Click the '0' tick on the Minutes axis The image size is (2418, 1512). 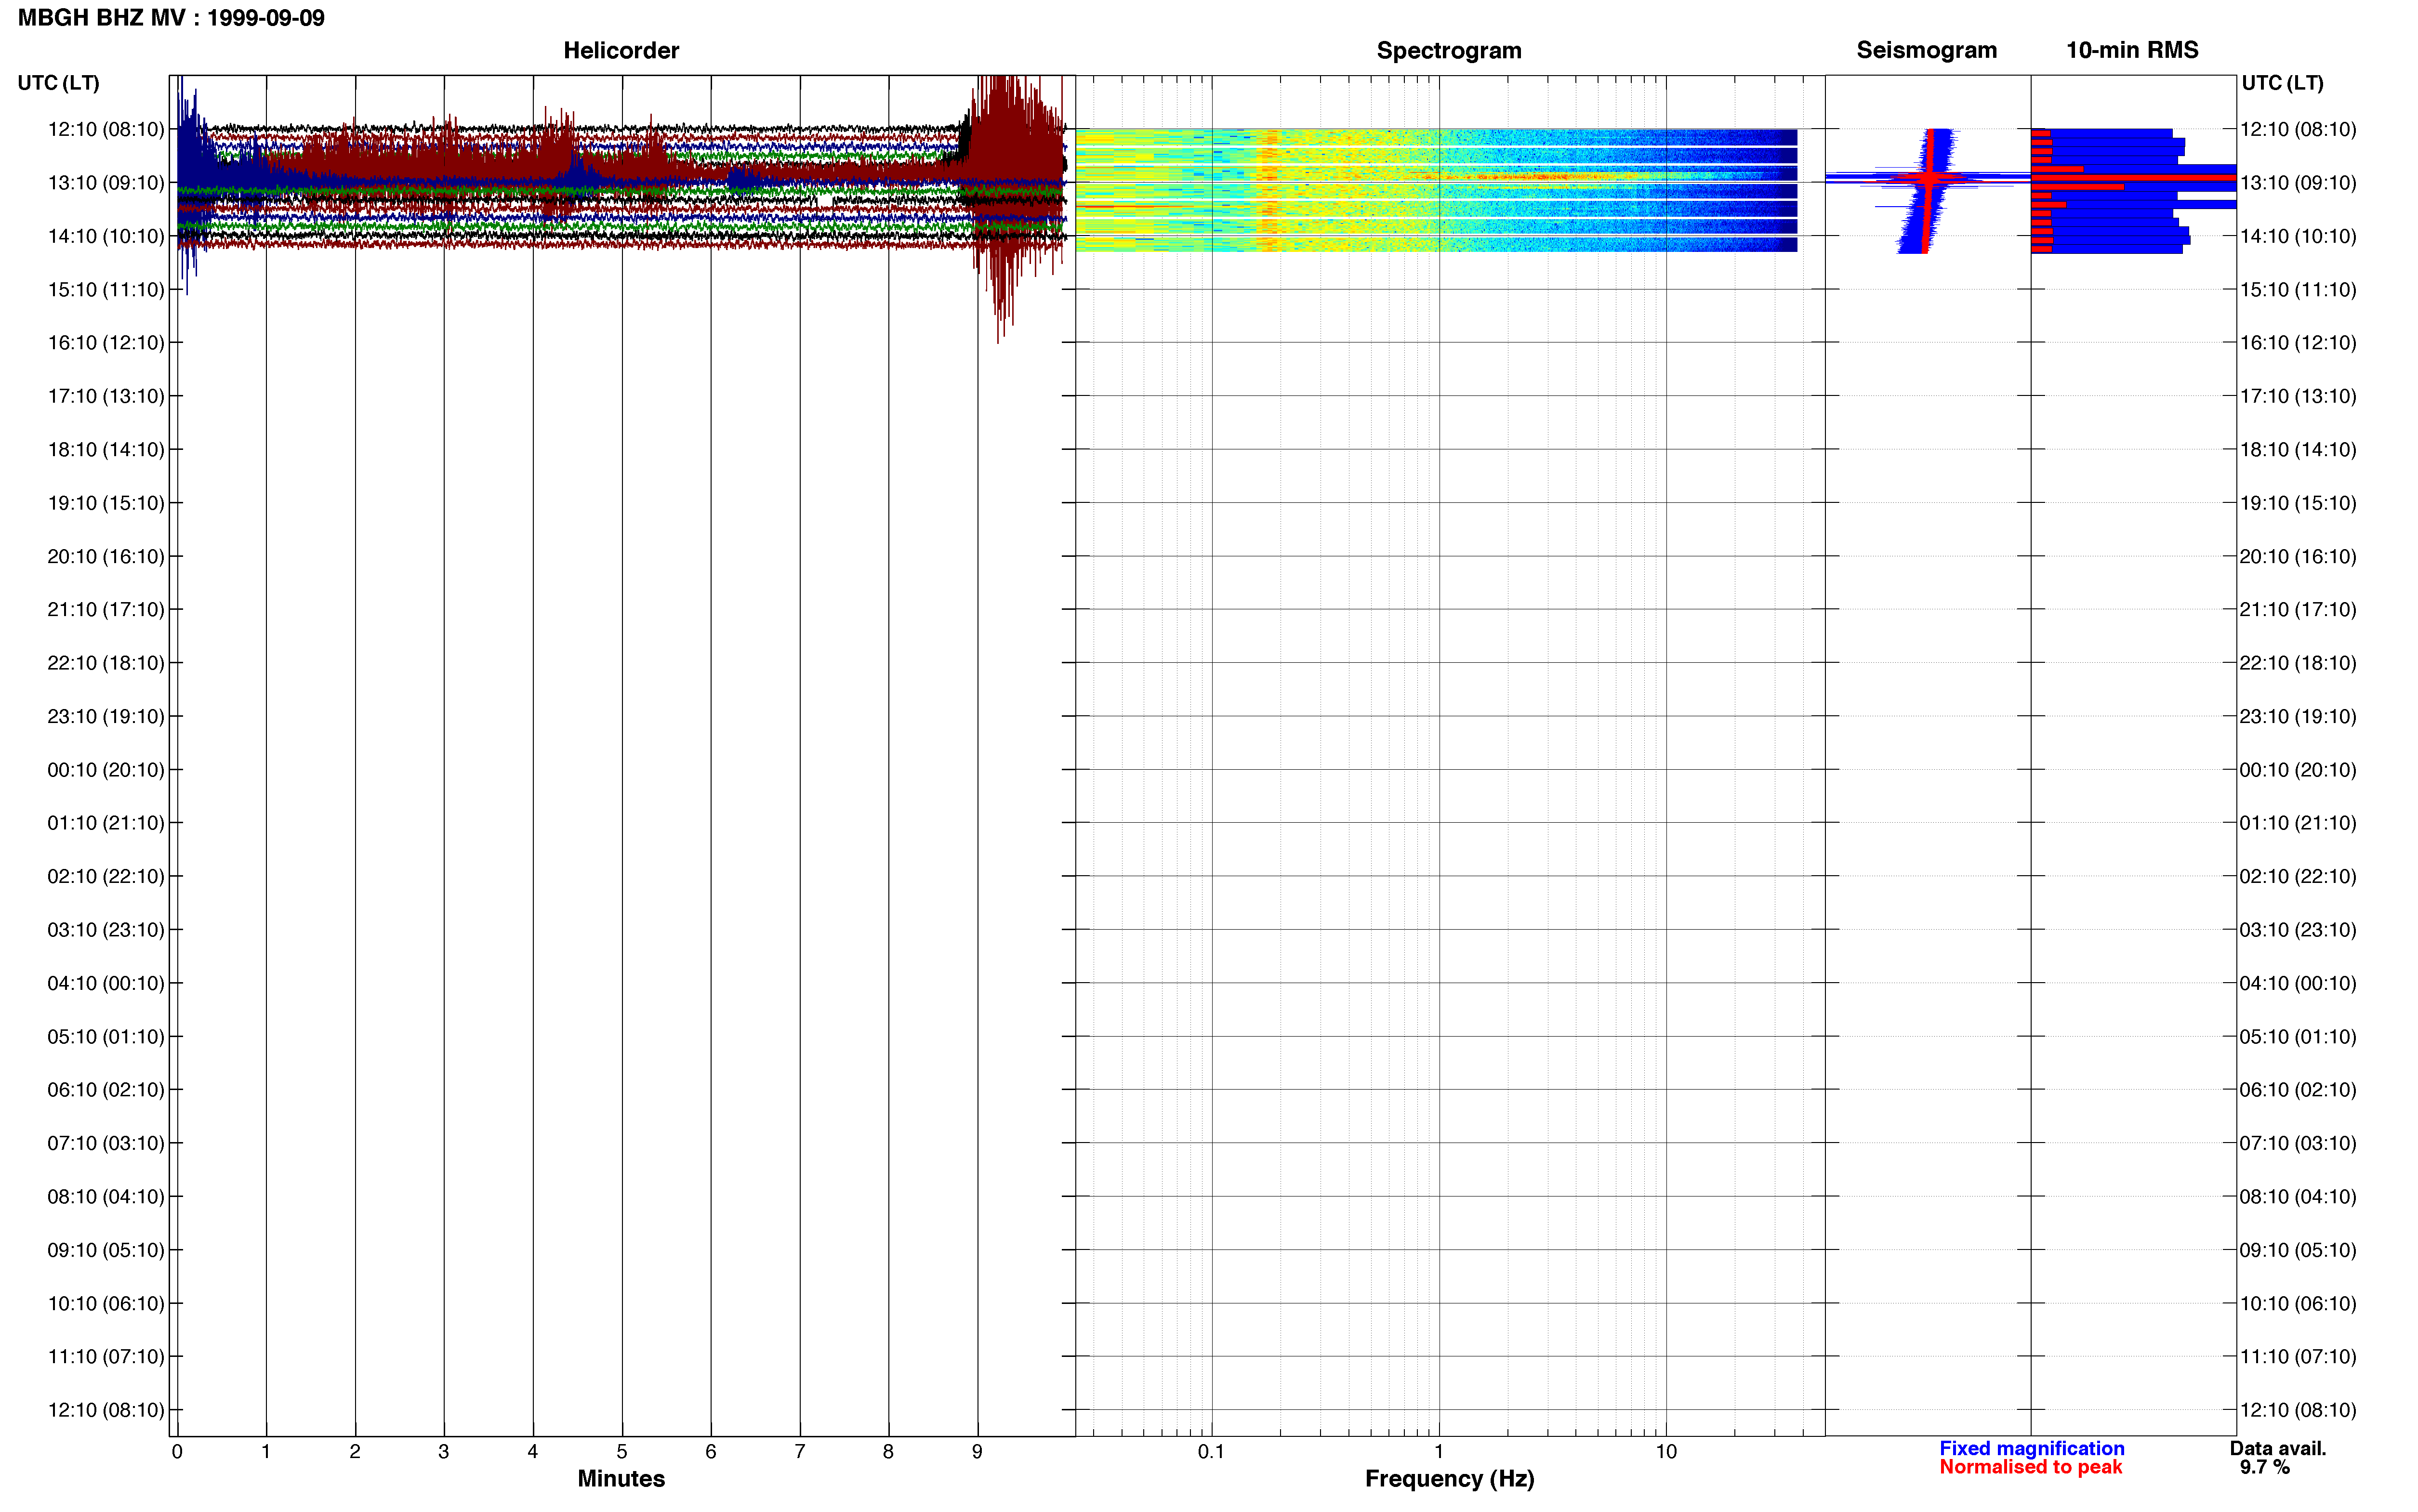pyautogui.click(x=177, y=1452)
